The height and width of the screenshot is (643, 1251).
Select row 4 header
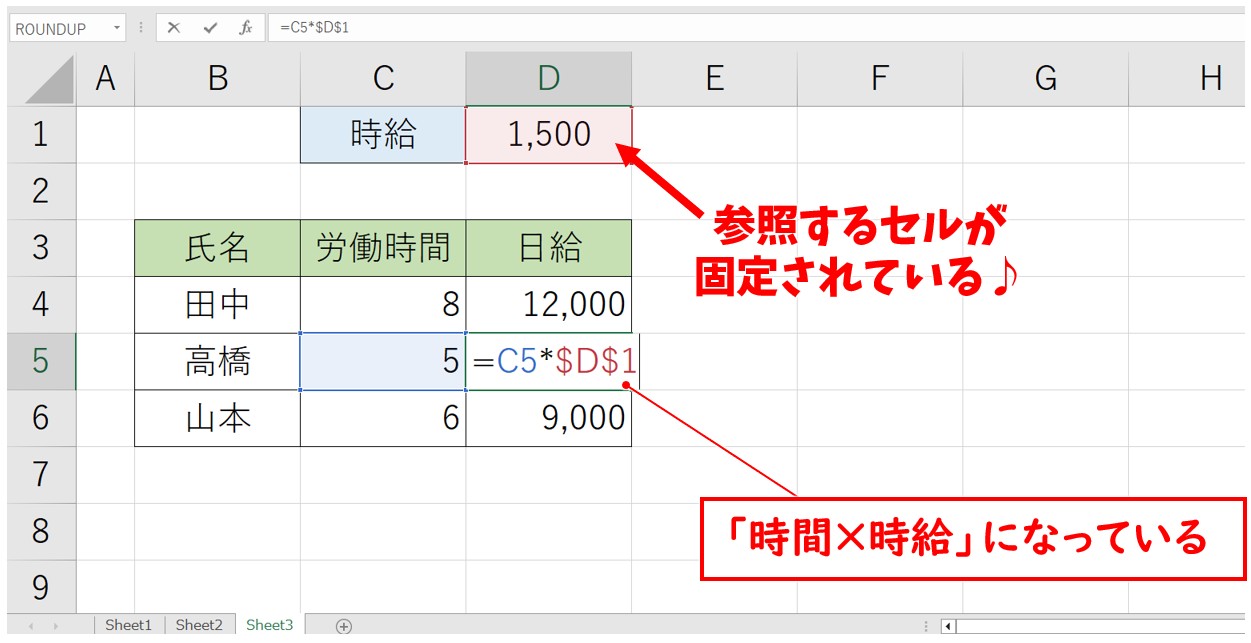(41, 305)
